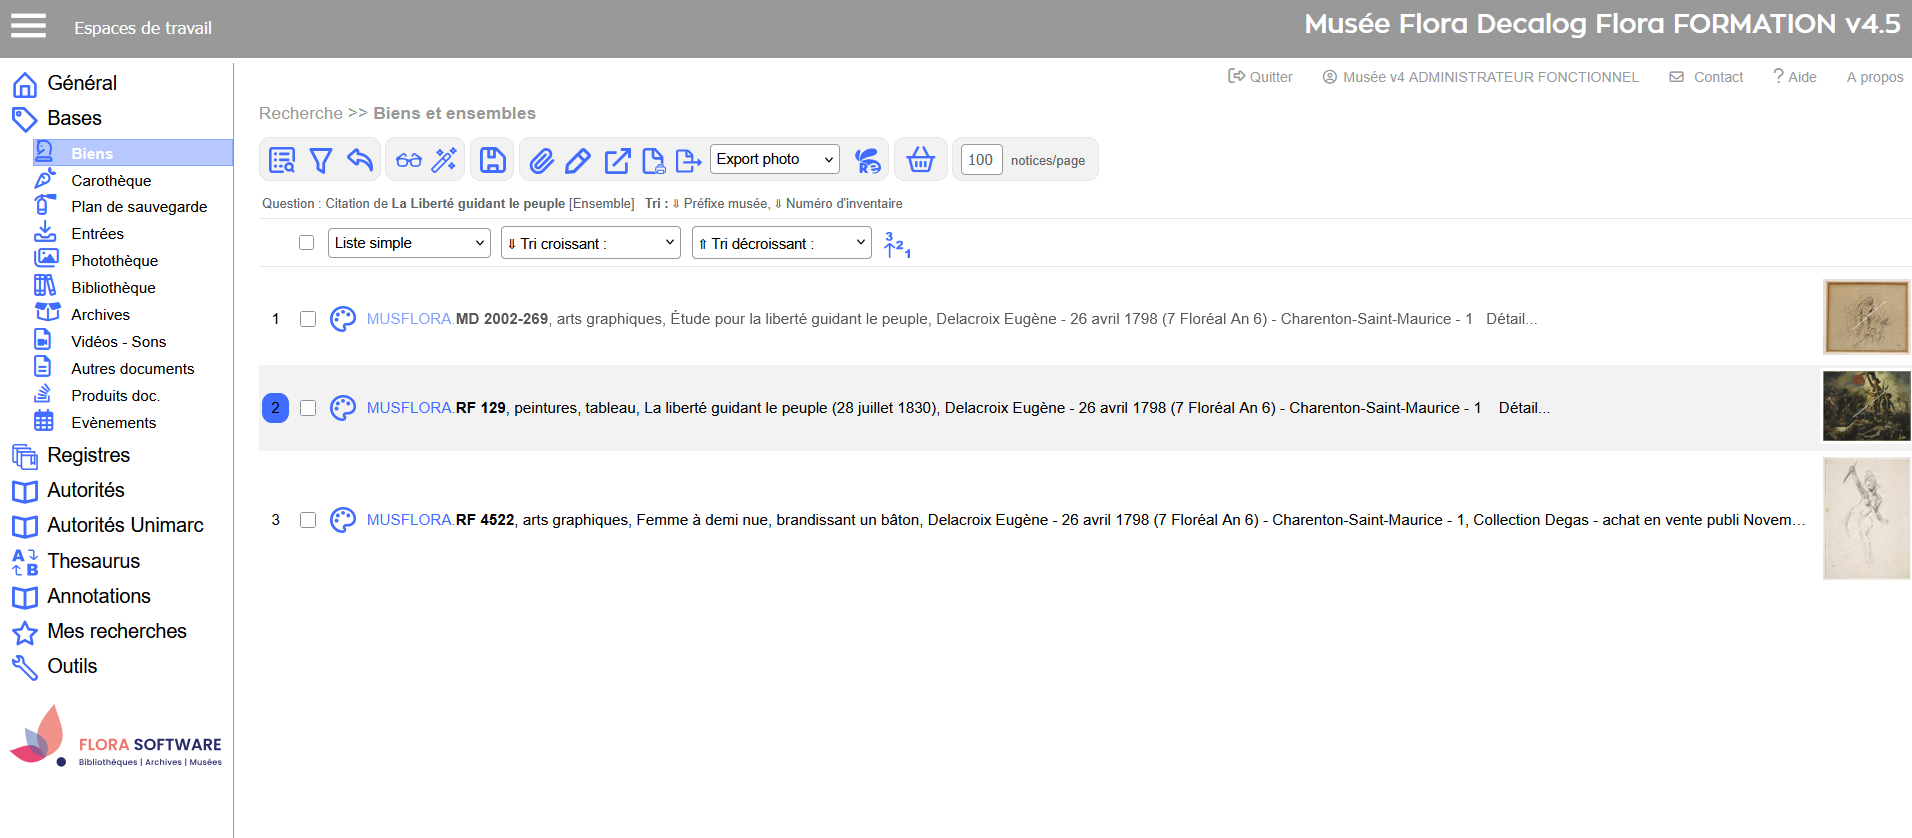The height and width of the screenshot is (838, 1912).
Task: Click the curved back arrow icon
Action: [x=359, y=160]
